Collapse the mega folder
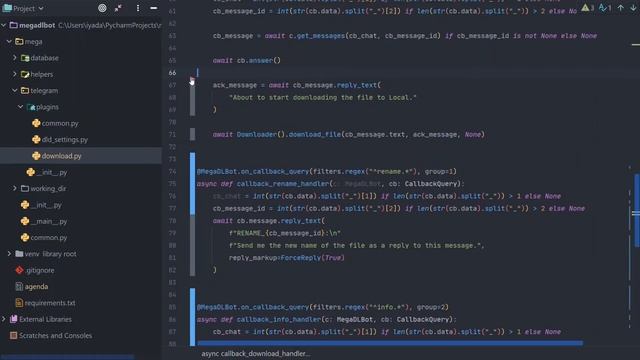Screen dimensions: 640x360 [x=9, y=42]
